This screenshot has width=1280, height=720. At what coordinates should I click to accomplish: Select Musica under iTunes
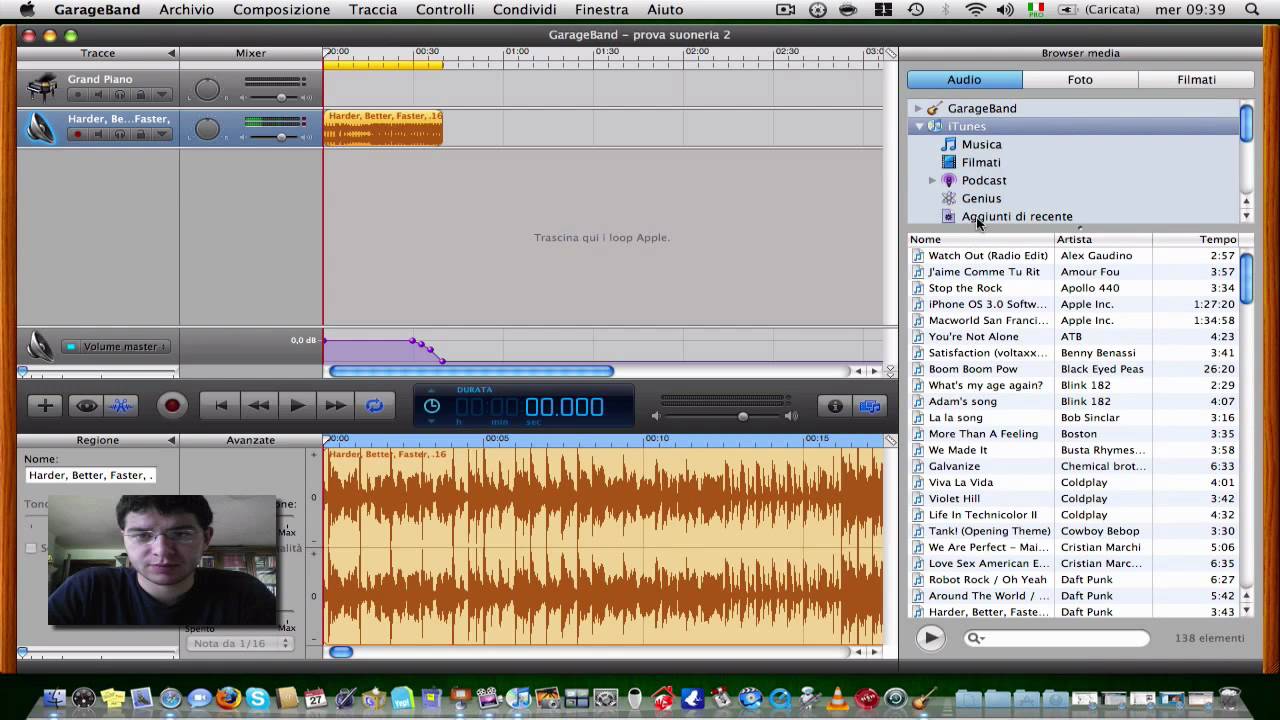point(981,144)
